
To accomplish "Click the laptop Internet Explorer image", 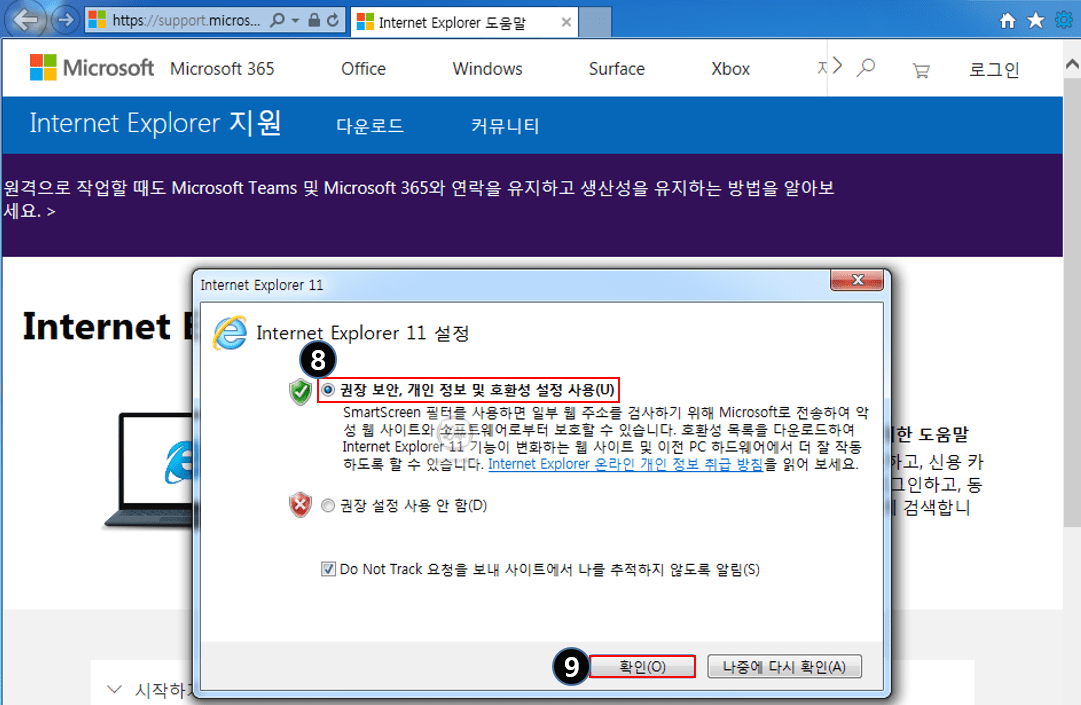I will tap(150, 471).
